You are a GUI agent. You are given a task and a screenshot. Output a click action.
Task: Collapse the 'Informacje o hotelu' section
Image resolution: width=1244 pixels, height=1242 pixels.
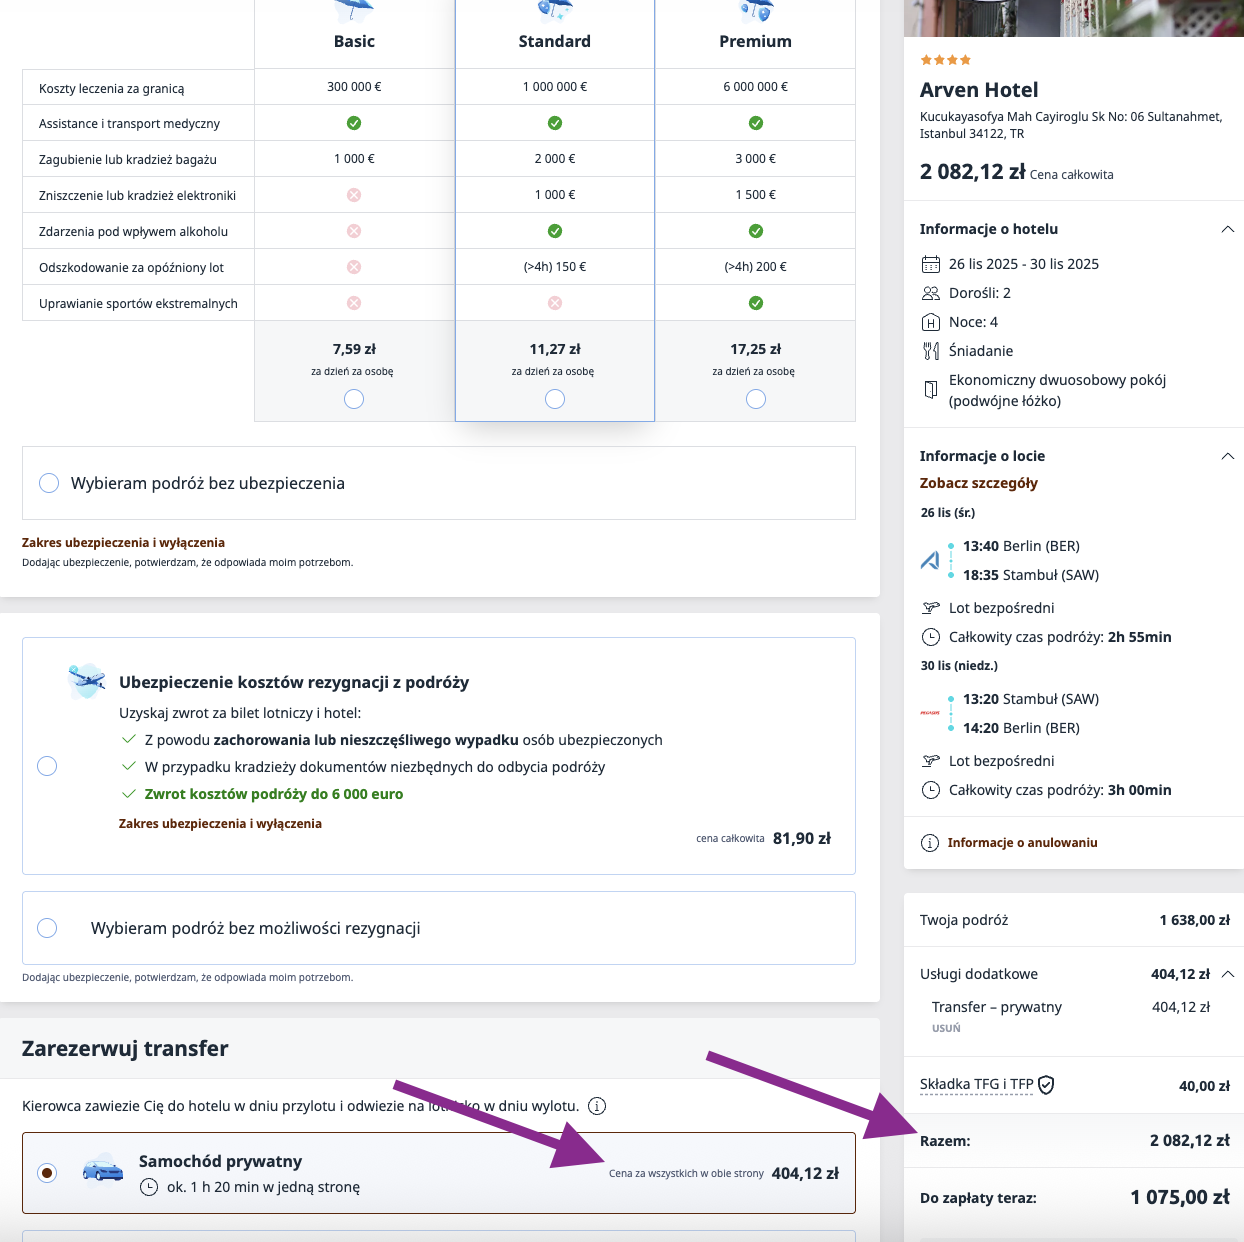[x=1228, y=229]
